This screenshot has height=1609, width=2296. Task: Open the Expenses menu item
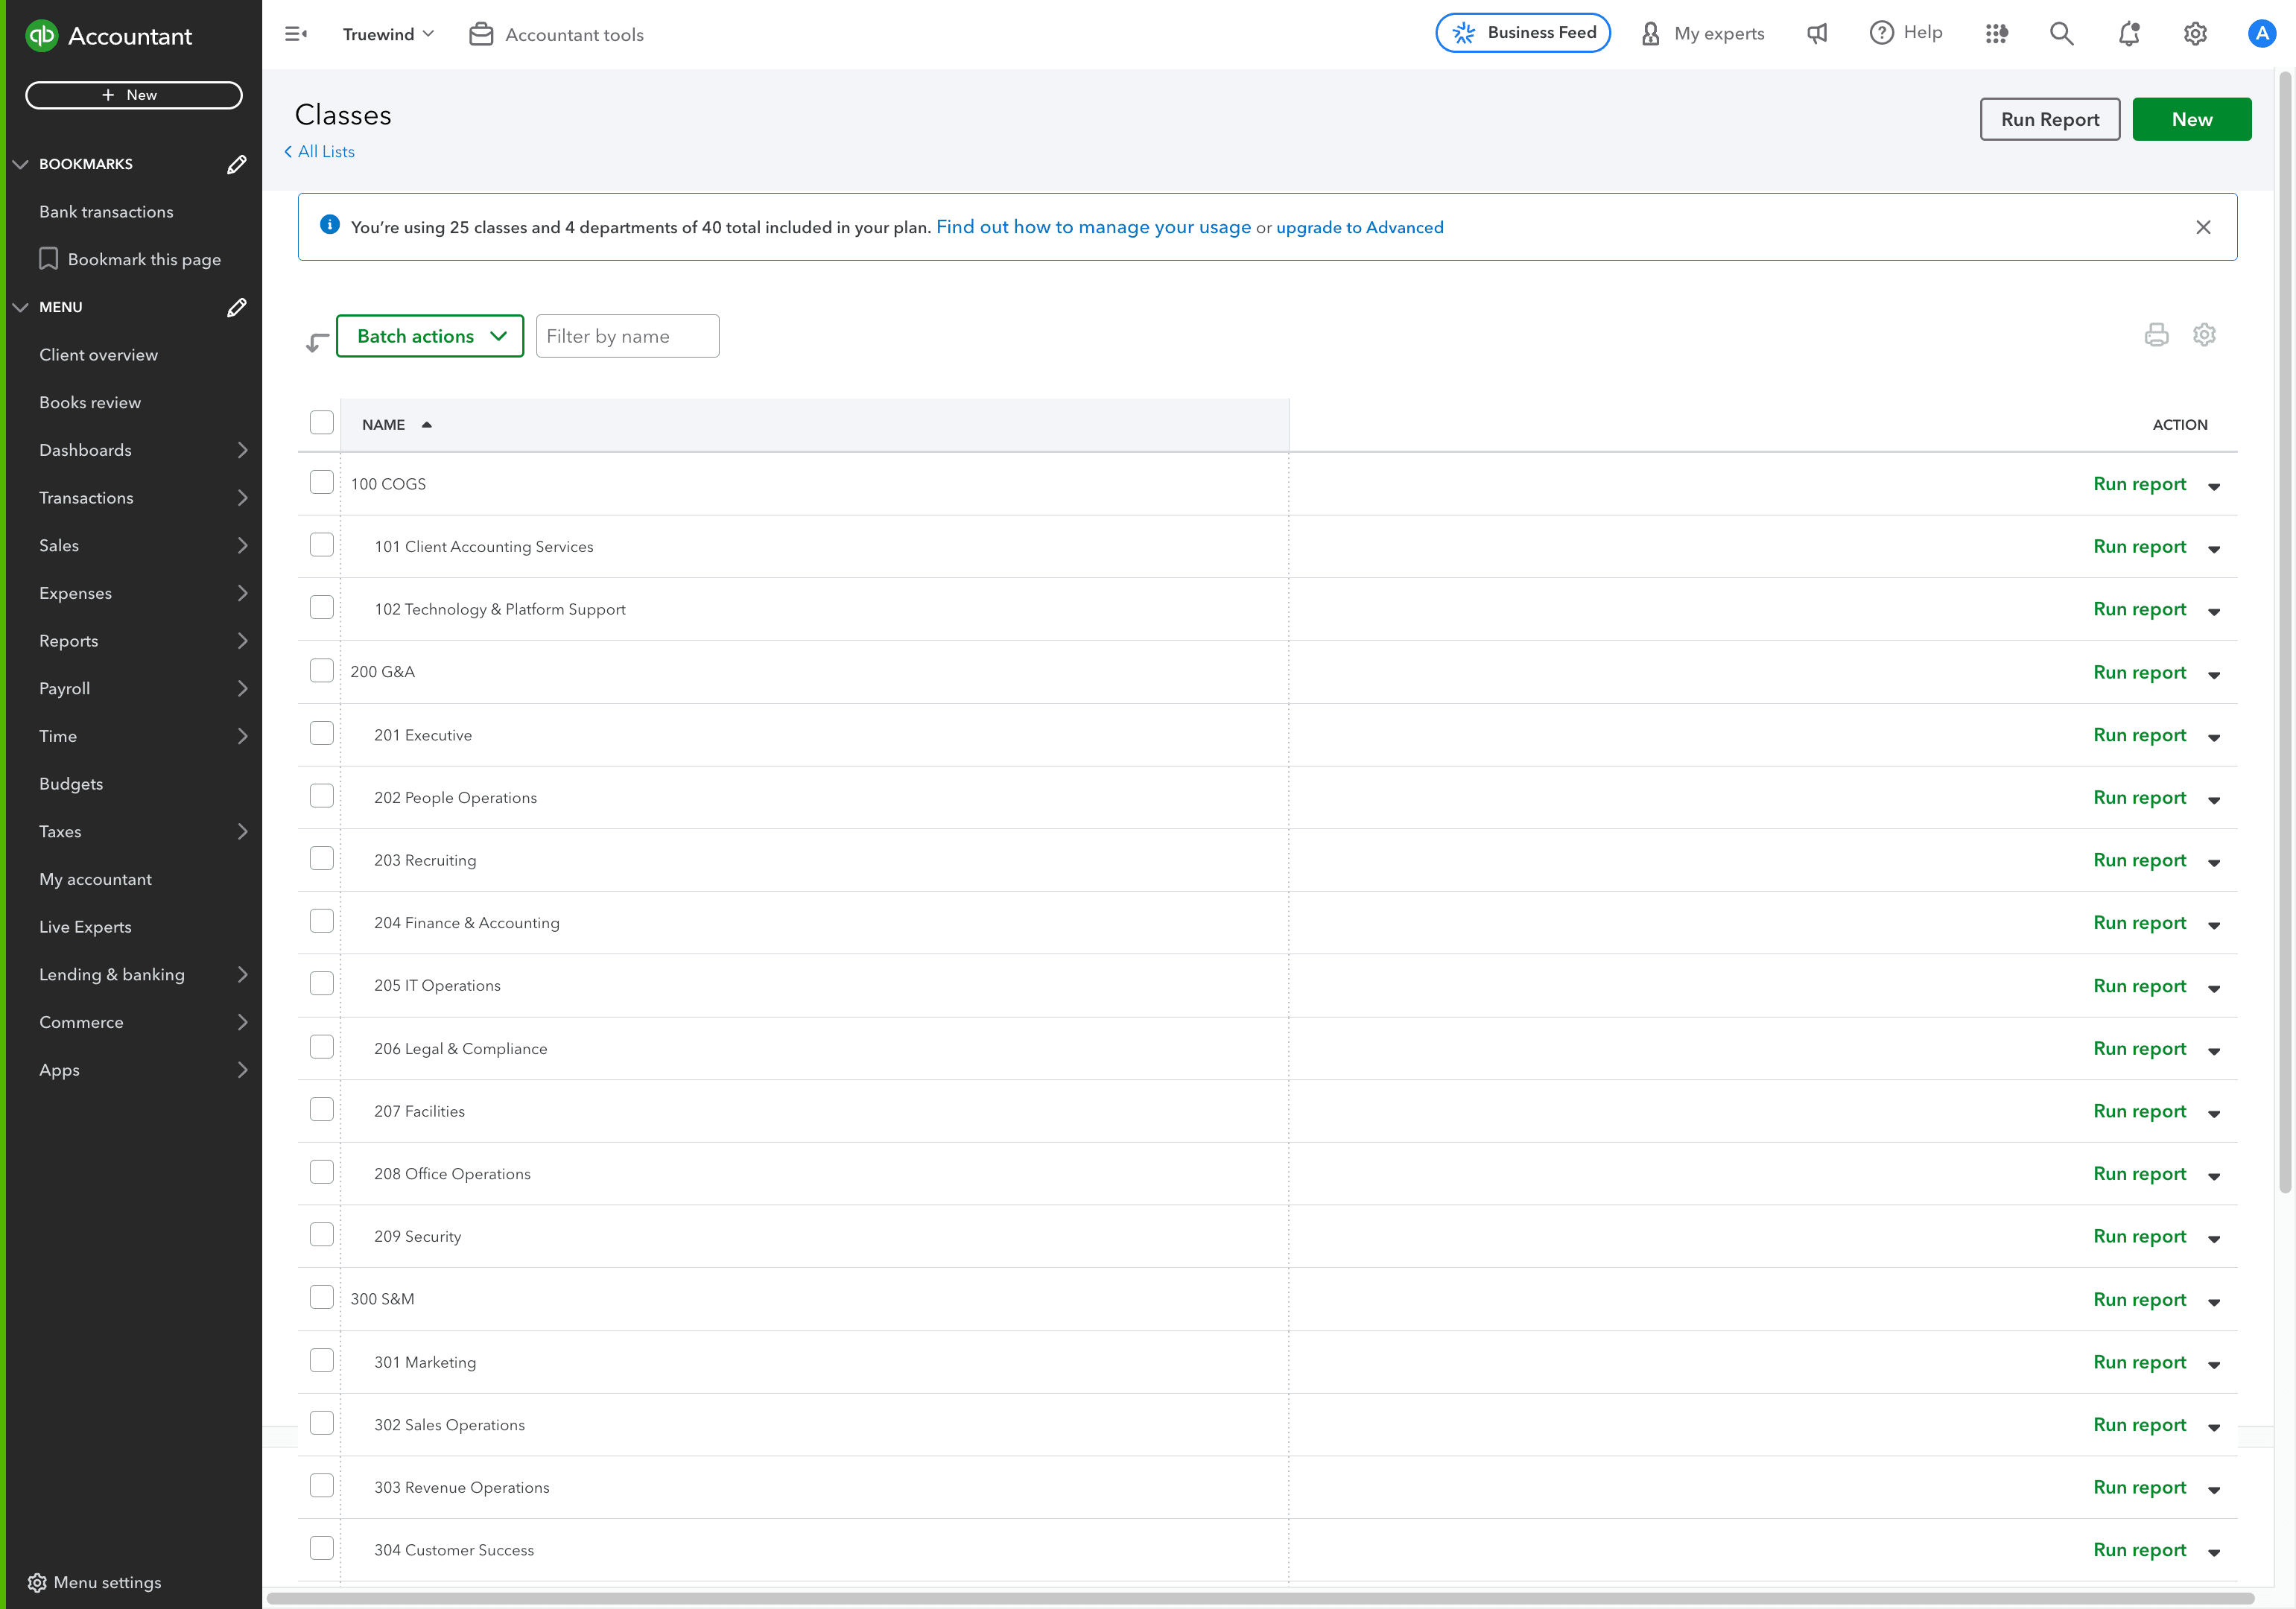tap(75, 592)
